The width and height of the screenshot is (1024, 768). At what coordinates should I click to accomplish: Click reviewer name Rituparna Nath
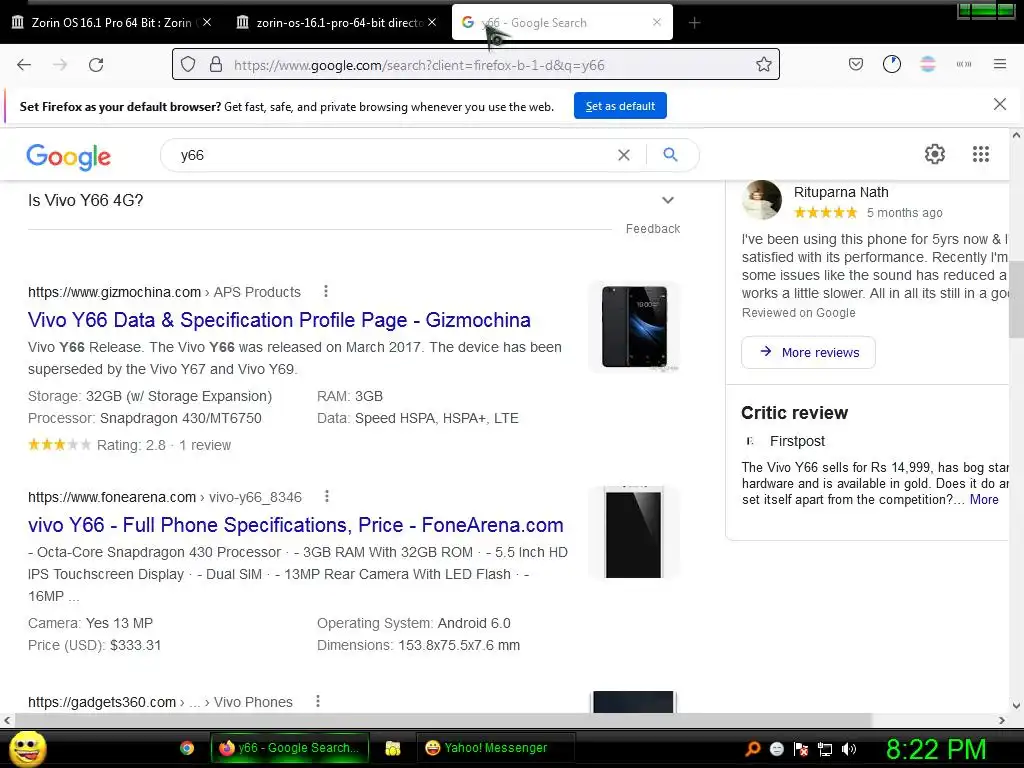[841, 192]
